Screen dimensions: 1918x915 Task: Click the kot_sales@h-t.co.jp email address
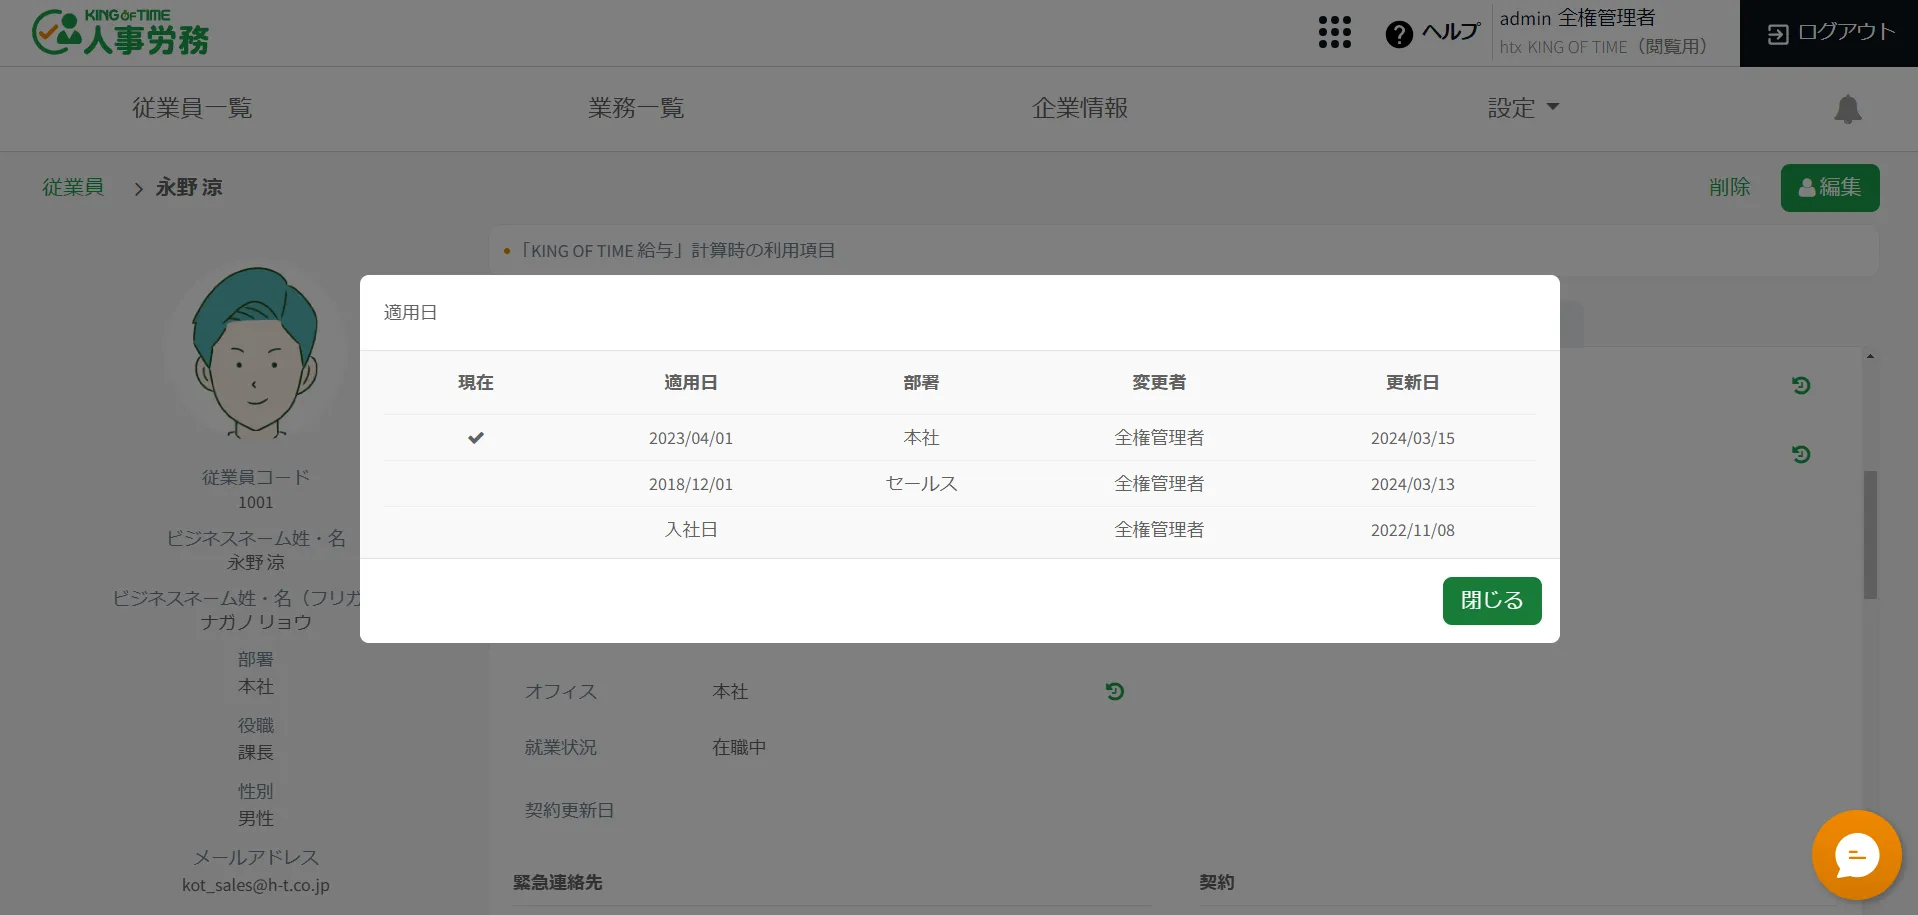pyautogui.click(x=256, y=885)
